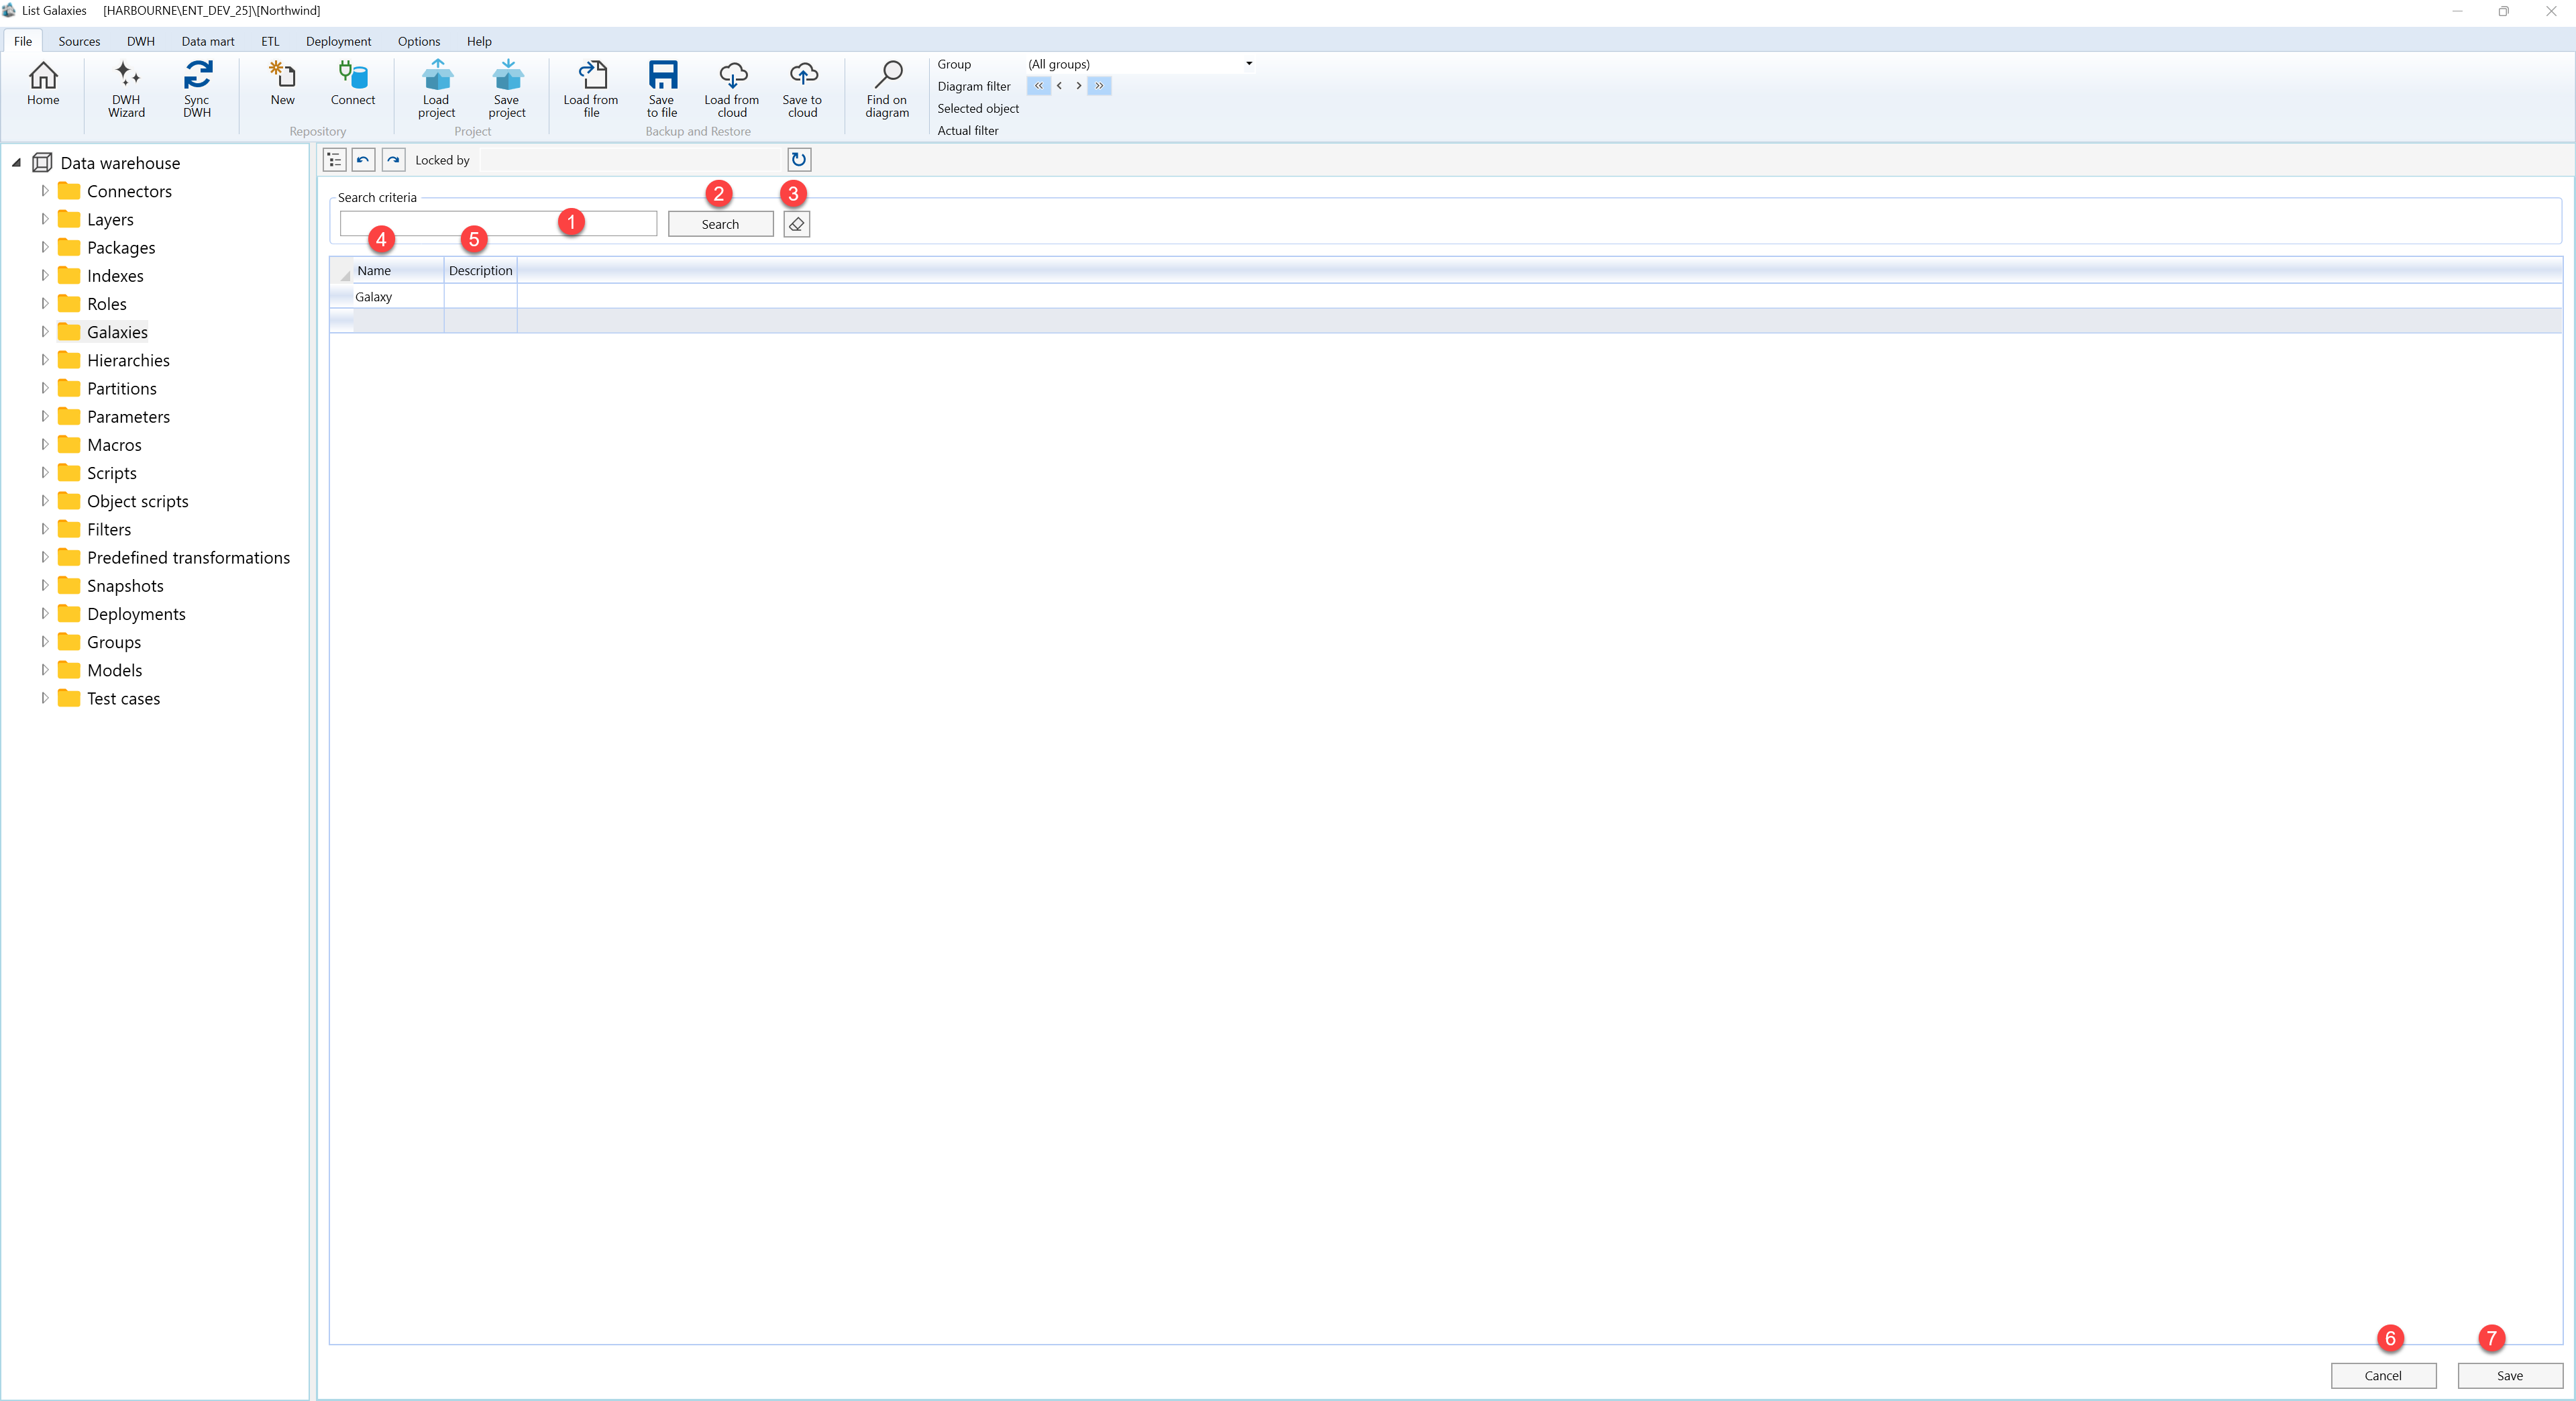Create a New repository
This screenshot has height=1401, width=2576.
click(x=283, y=83)
